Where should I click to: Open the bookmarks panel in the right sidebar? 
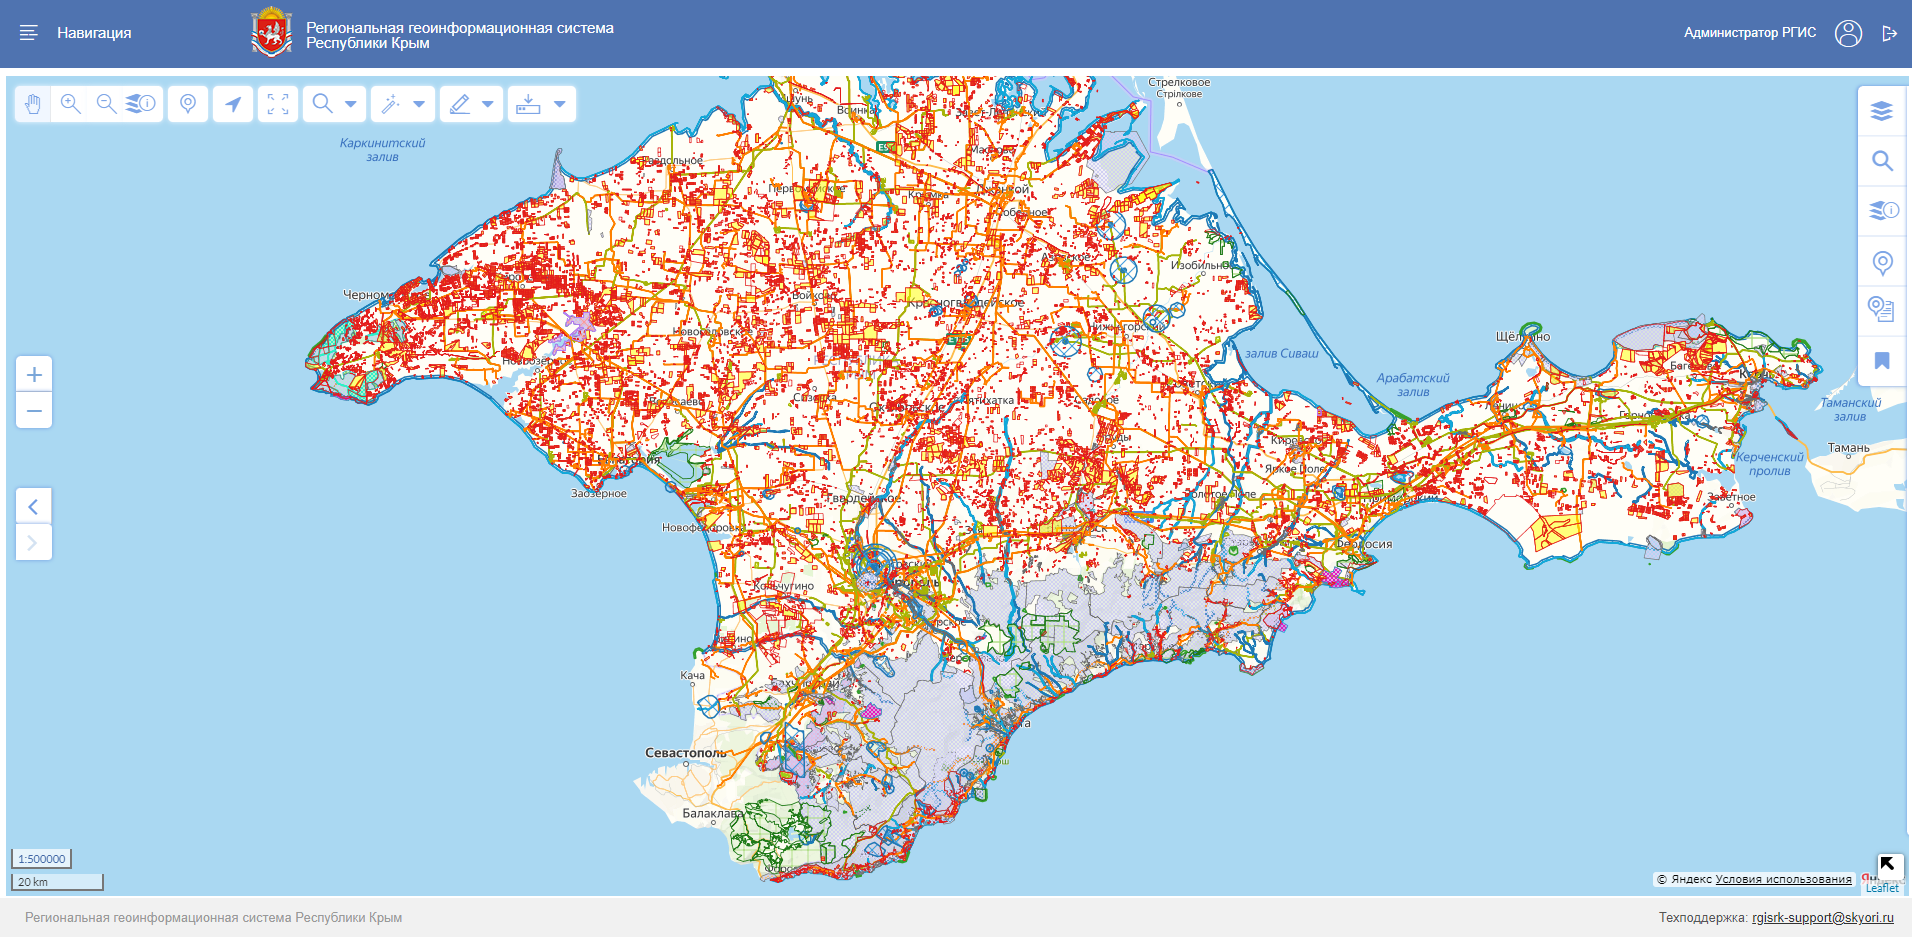coord(1881,361)
